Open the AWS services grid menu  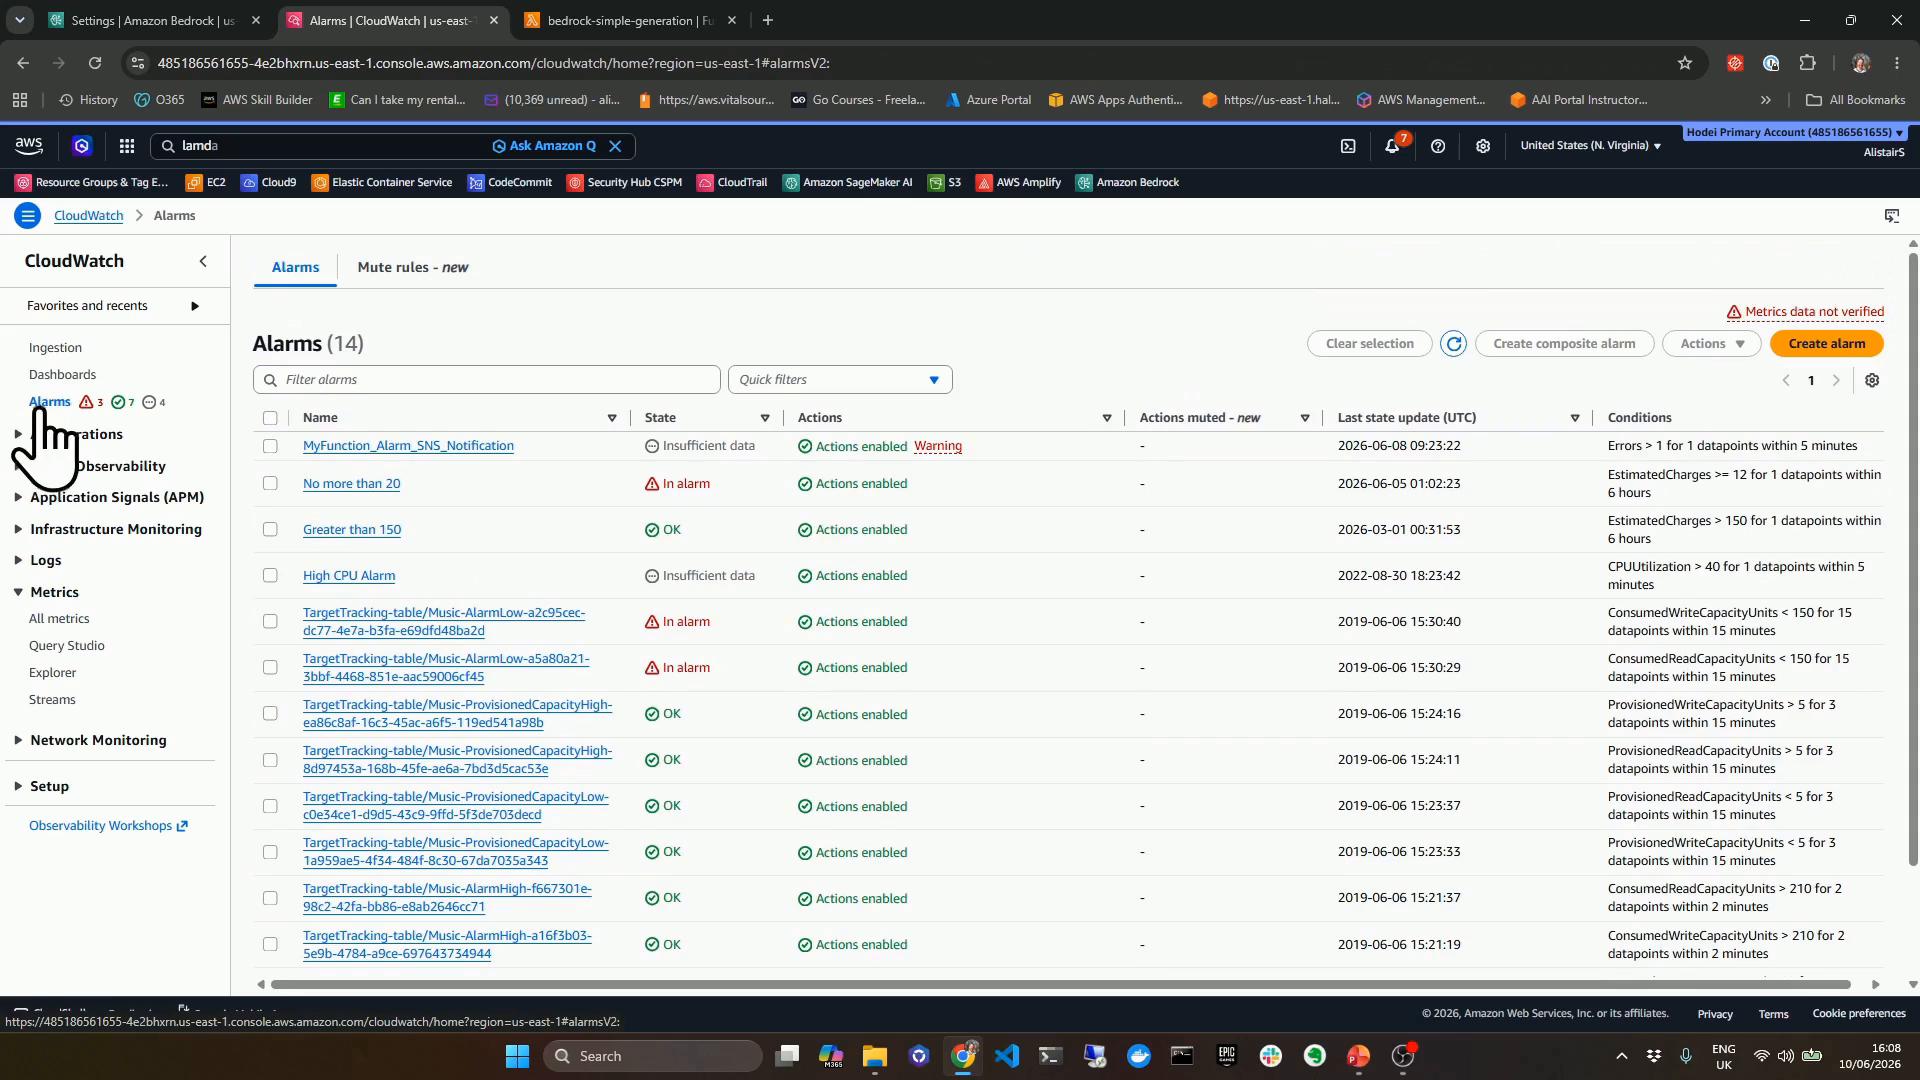coord(127,146)
